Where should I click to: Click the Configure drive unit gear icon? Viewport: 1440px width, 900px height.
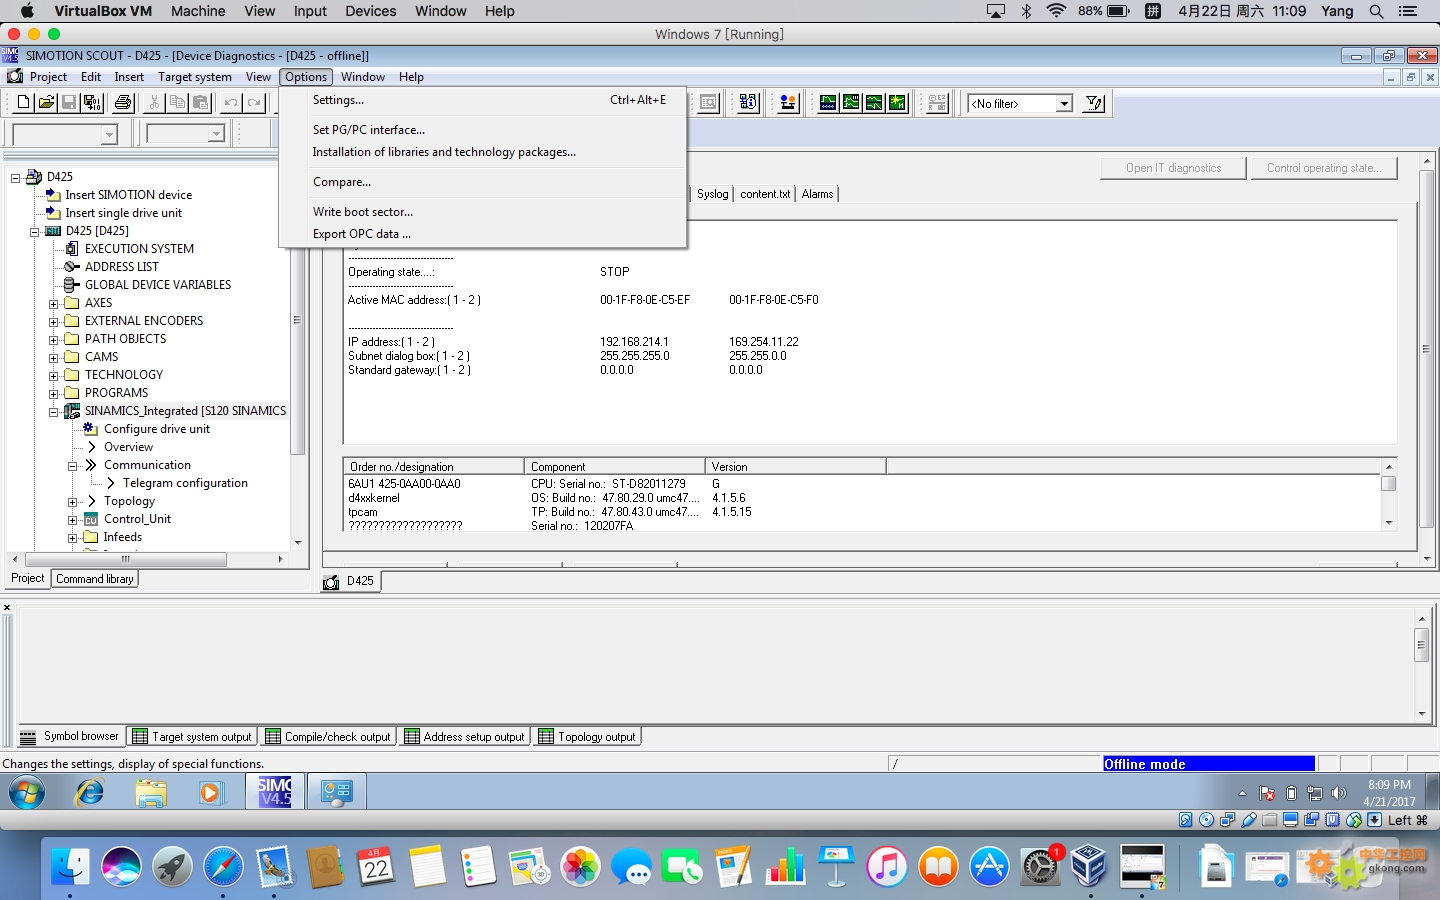click(x=90, y=429)
